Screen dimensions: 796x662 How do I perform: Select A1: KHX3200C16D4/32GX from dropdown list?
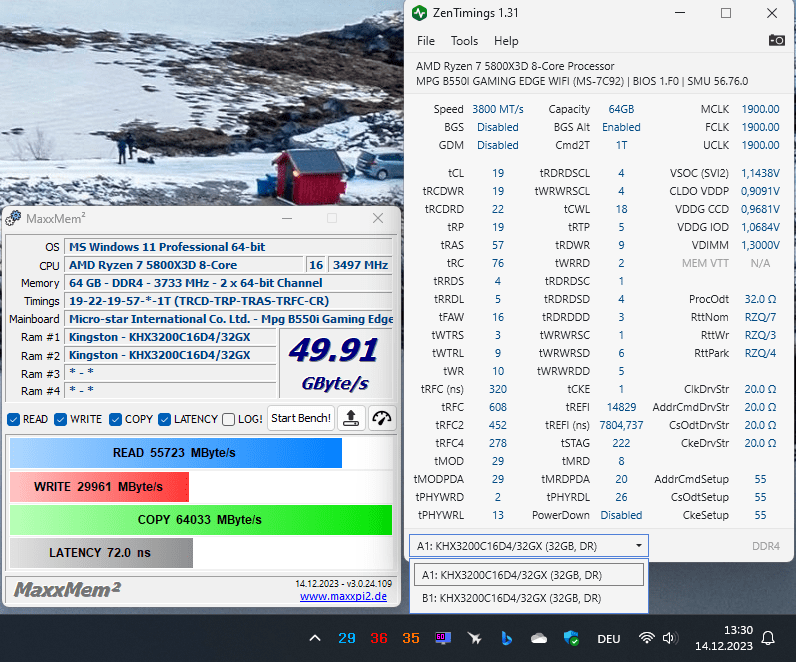[x=528, y=575]
